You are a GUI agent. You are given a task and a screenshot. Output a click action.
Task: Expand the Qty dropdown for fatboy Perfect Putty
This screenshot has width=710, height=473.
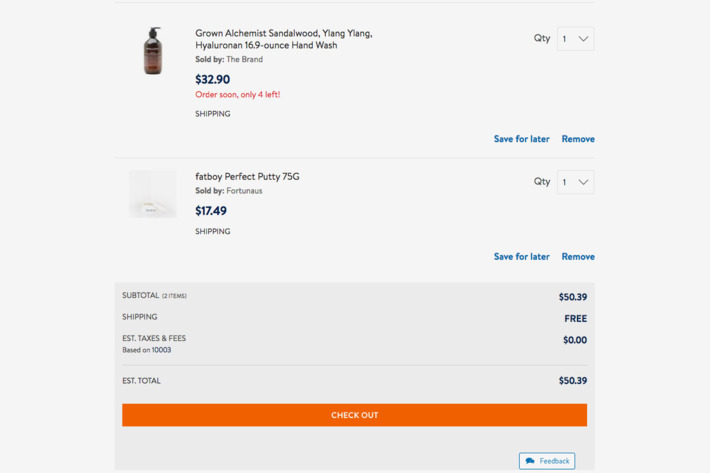click(576, 182)
